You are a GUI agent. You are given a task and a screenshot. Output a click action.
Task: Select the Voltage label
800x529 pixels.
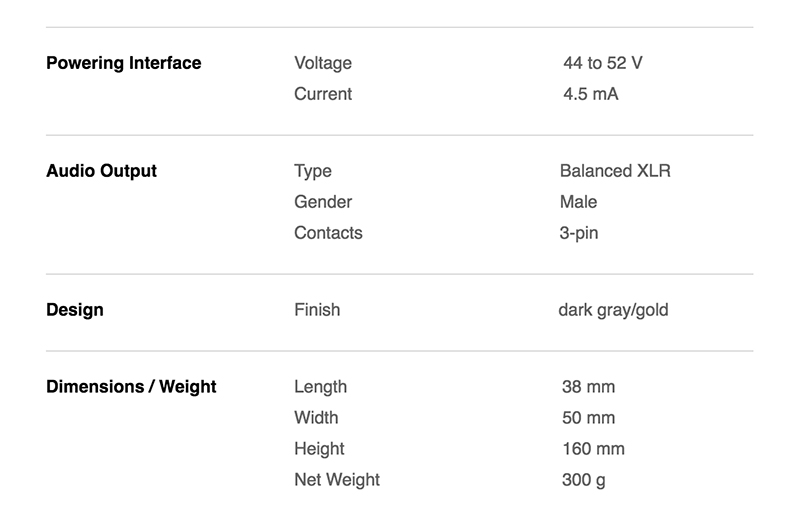[323, 63]
